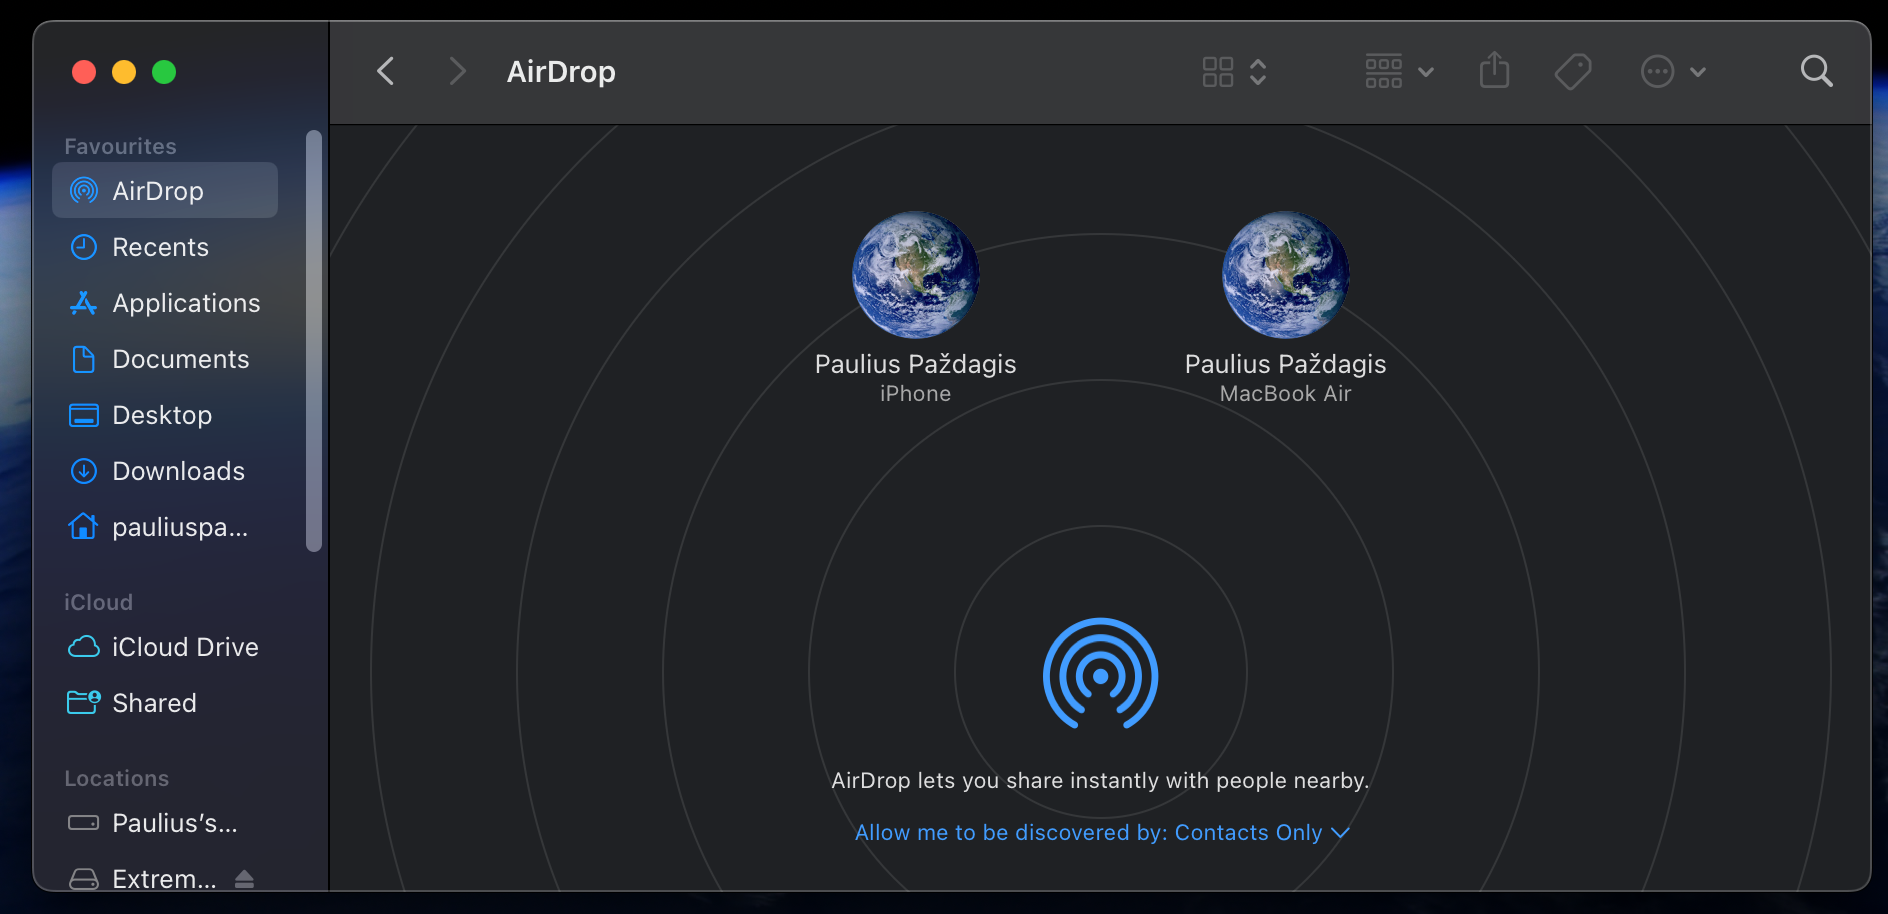This screenshot has height=914, width=1888.
Task: Select AirDrop in the sidebar
Action: tap(165, 190)
